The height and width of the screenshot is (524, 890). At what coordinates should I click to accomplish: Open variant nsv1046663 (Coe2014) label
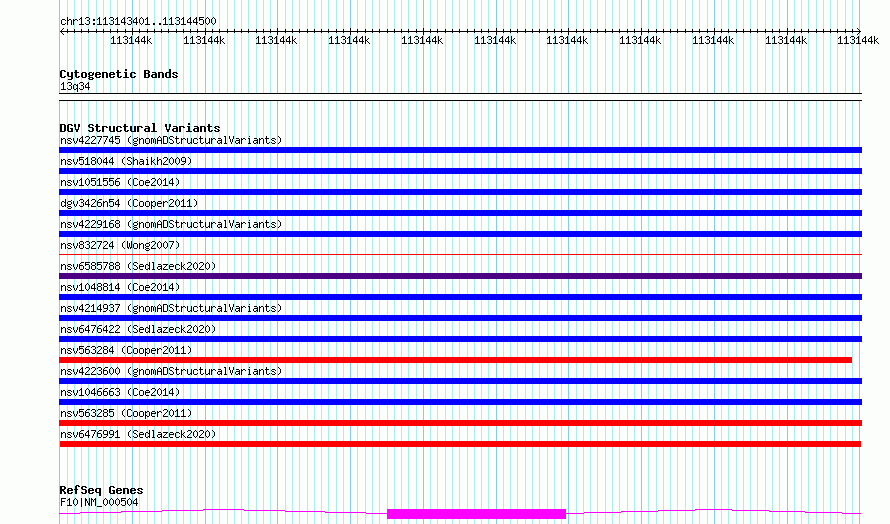click(x=120, y=392)
